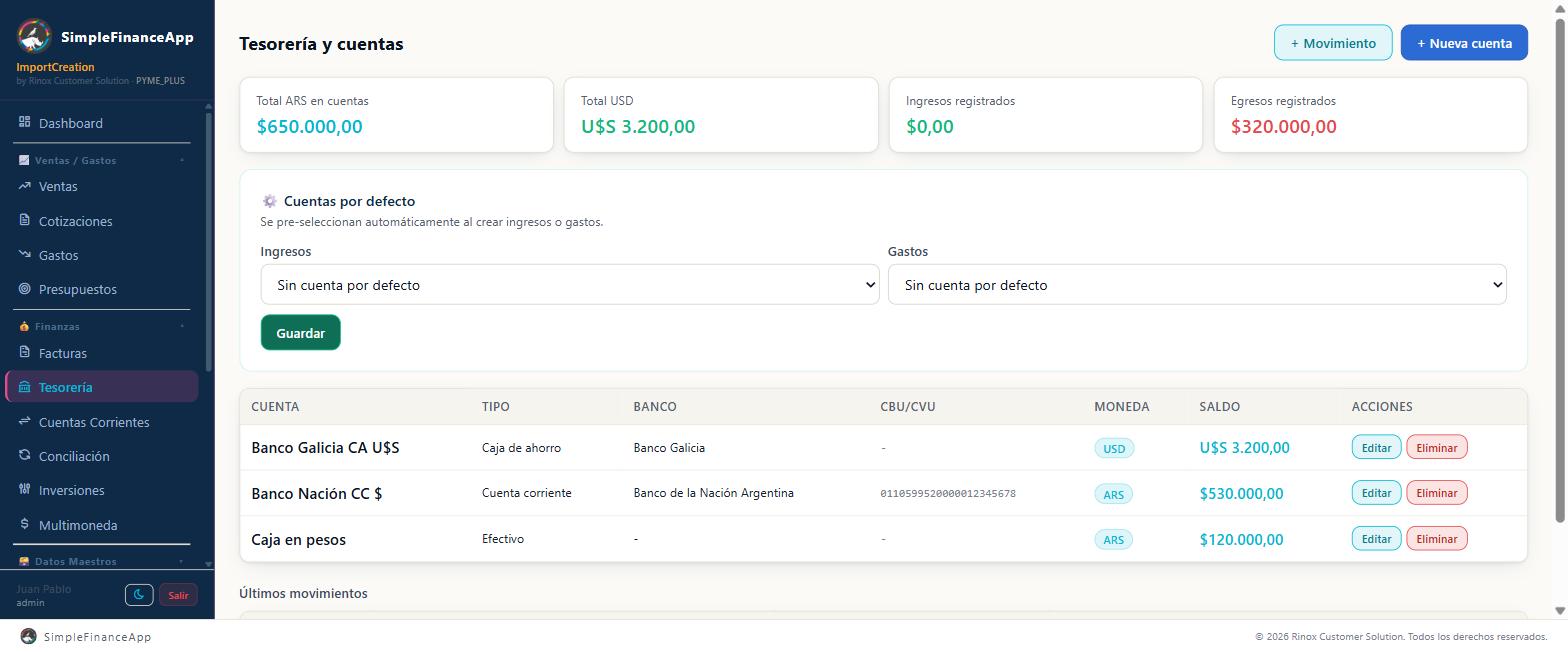Delete the Banco Nación CC $ account
Screen dimensions: 1568x652
[1436, 493]
